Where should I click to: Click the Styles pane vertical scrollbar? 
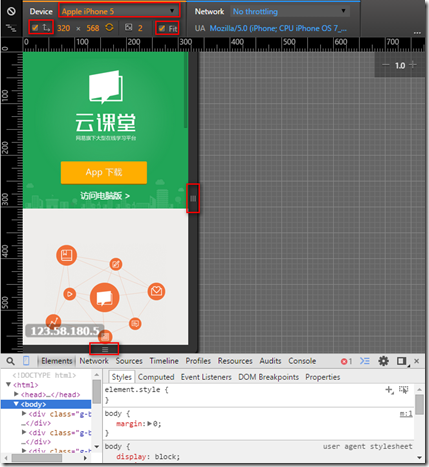[x=419, y=405]
